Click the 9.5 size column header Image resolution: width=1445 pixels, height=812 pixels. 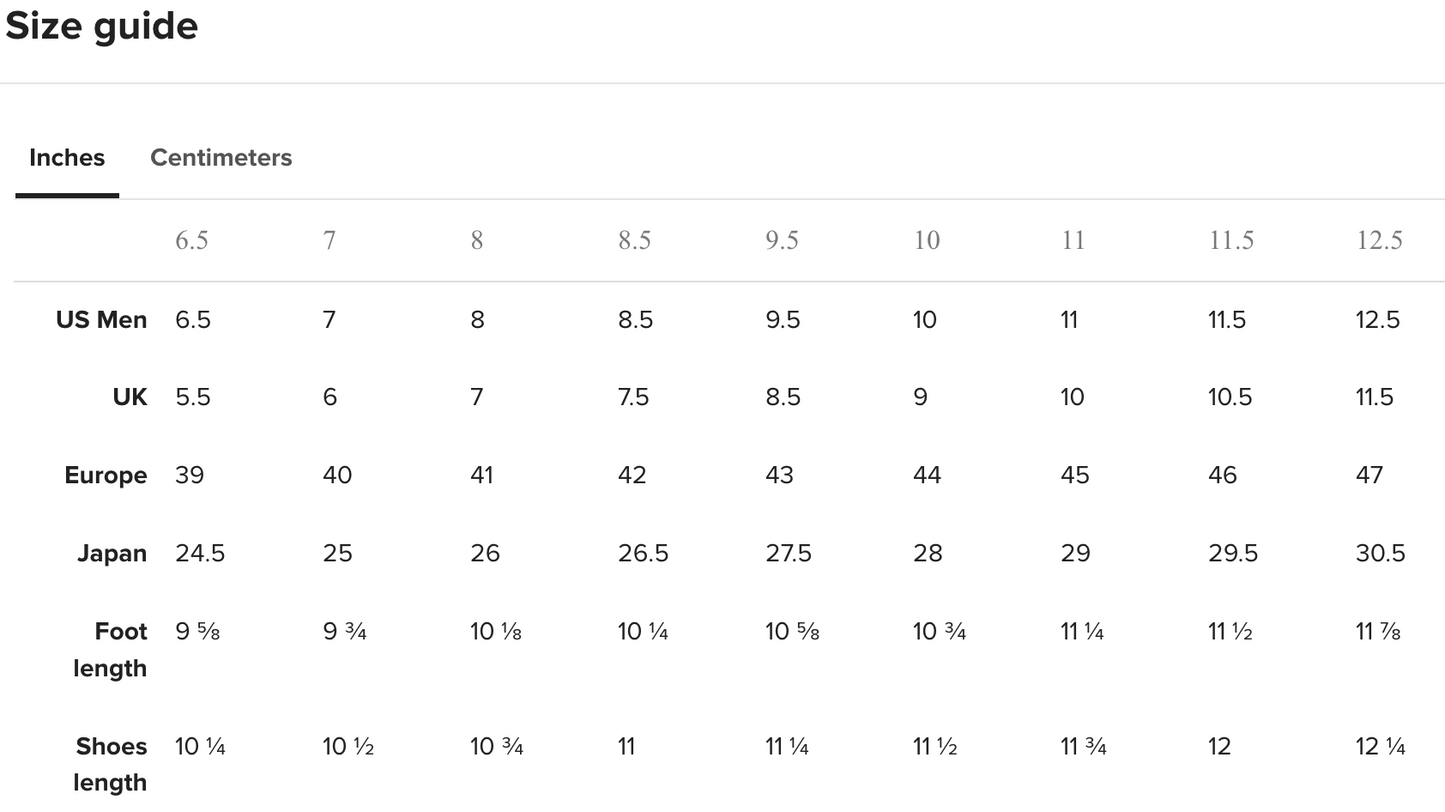(x=782, y=241)
